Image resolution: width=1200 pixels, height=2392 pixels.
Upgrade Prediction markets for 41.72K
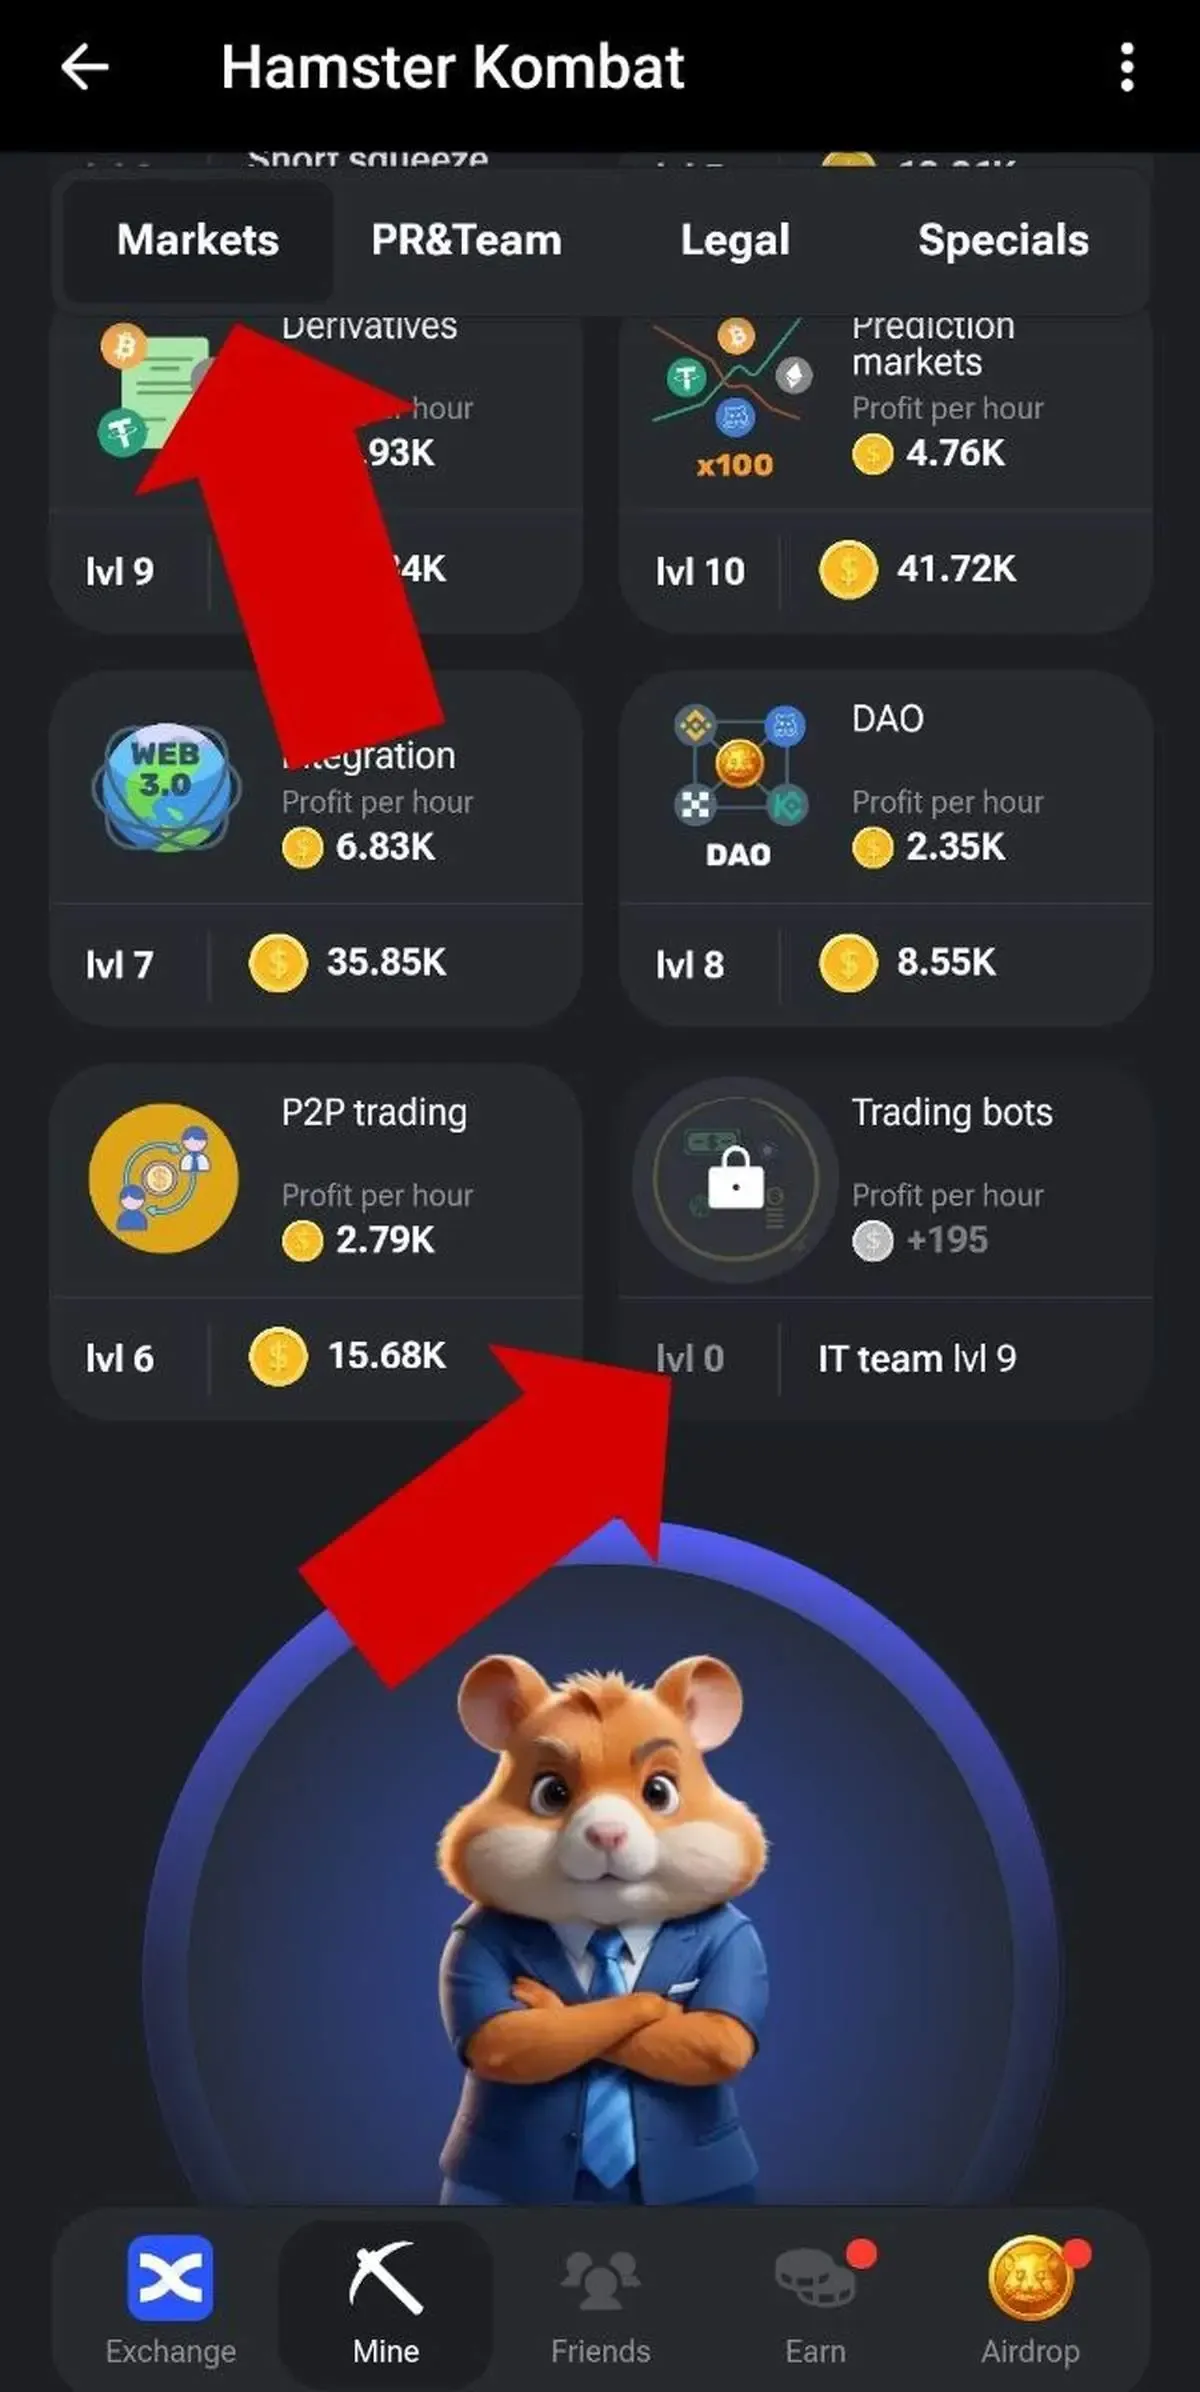917,570
